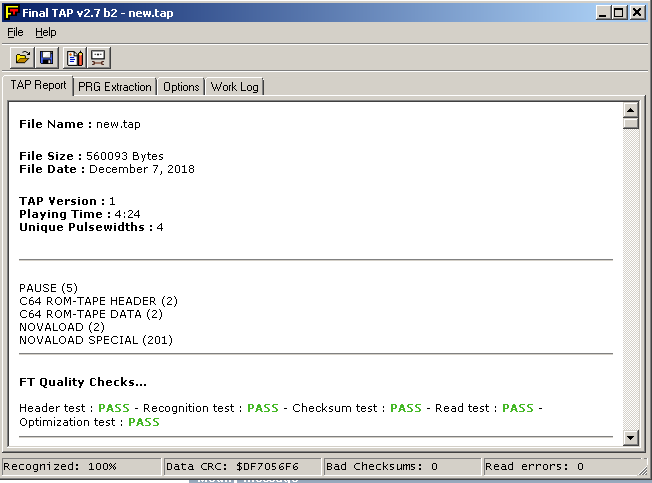Click the Save floppy disk toolbar icon
The height and width of the screenshot is (483, 652).
pos(47,57)
